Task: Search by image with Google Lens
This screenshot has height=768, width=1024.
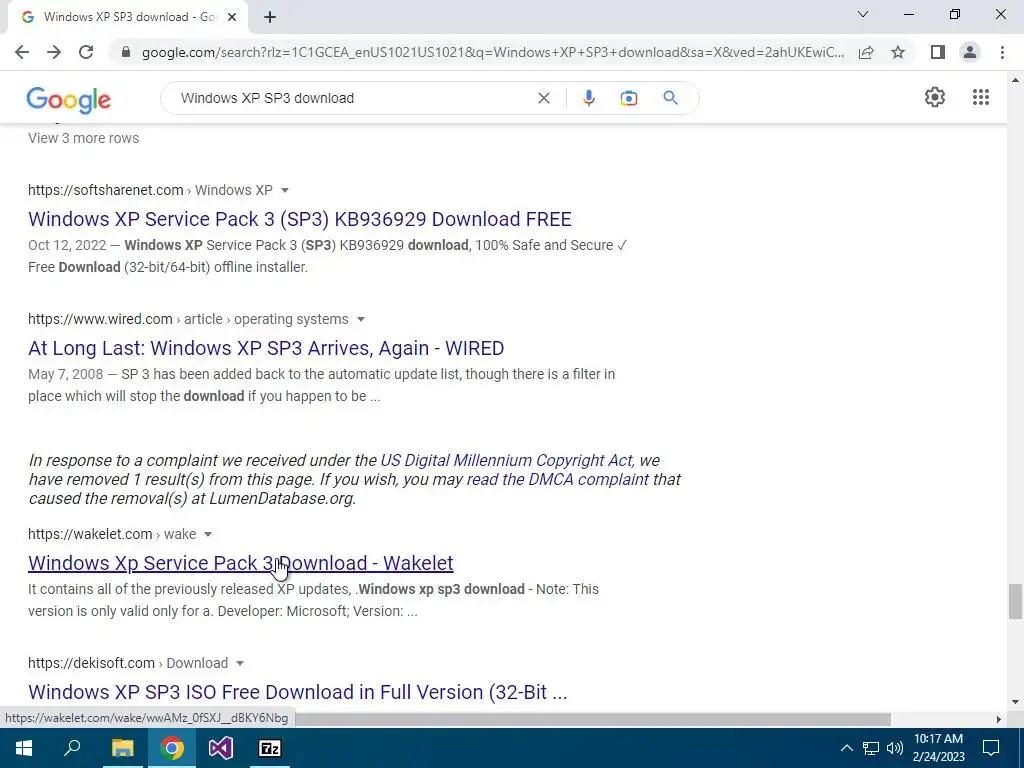Action: click(628, 98)
